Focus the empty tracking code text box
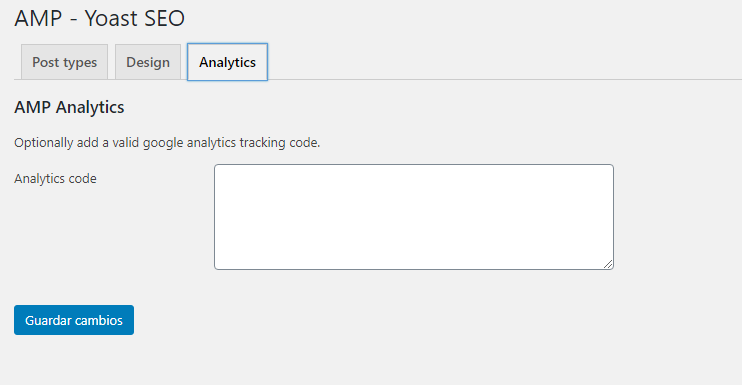Image resolution: width=742 pixels, height=385 pixels. point(414,217)
